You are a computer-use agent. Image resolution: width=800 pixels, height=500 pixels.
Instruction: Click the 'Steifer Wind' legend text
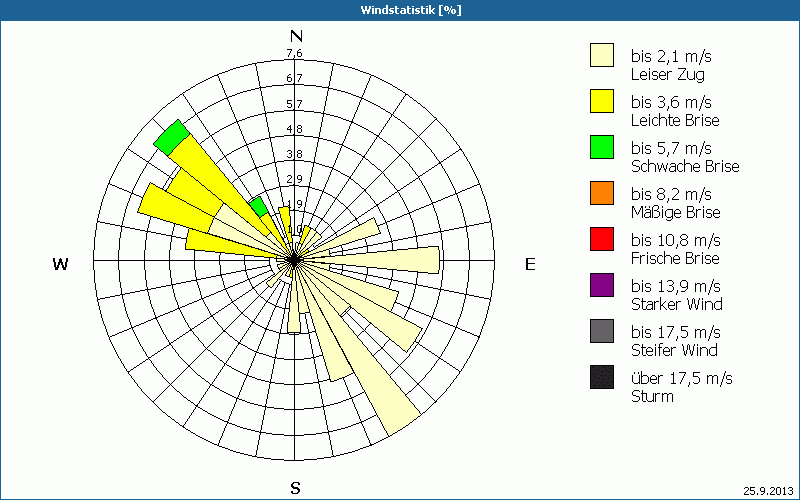[674, 350]
